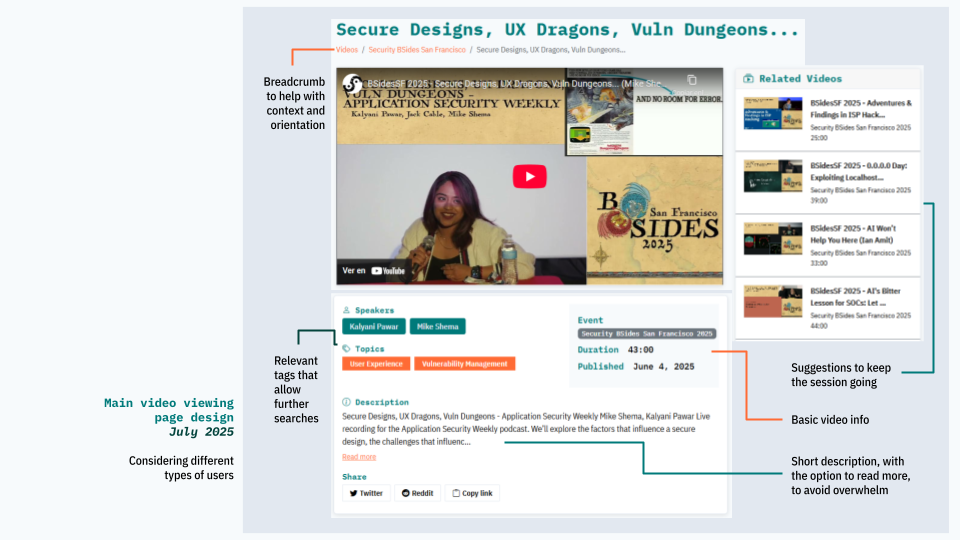Click the Topics tag icon
960x540 pixels.
(x=347, y=348)
